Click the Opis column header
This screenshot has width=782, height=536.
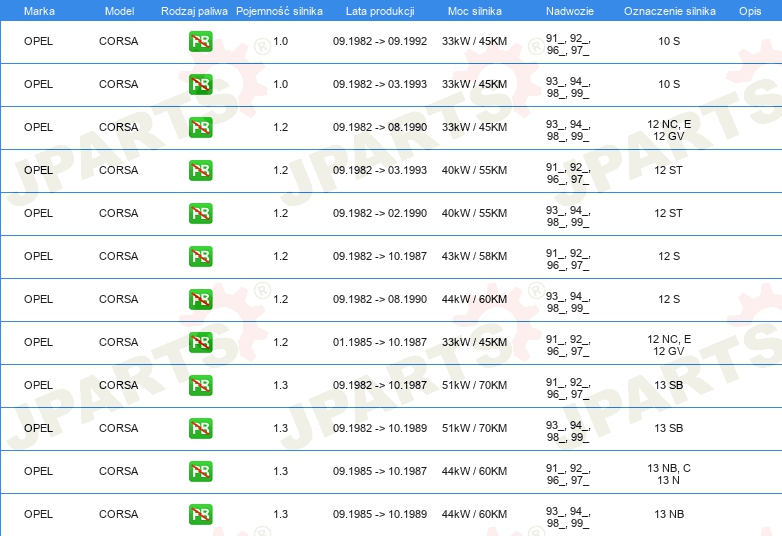(x=750, y=11)
